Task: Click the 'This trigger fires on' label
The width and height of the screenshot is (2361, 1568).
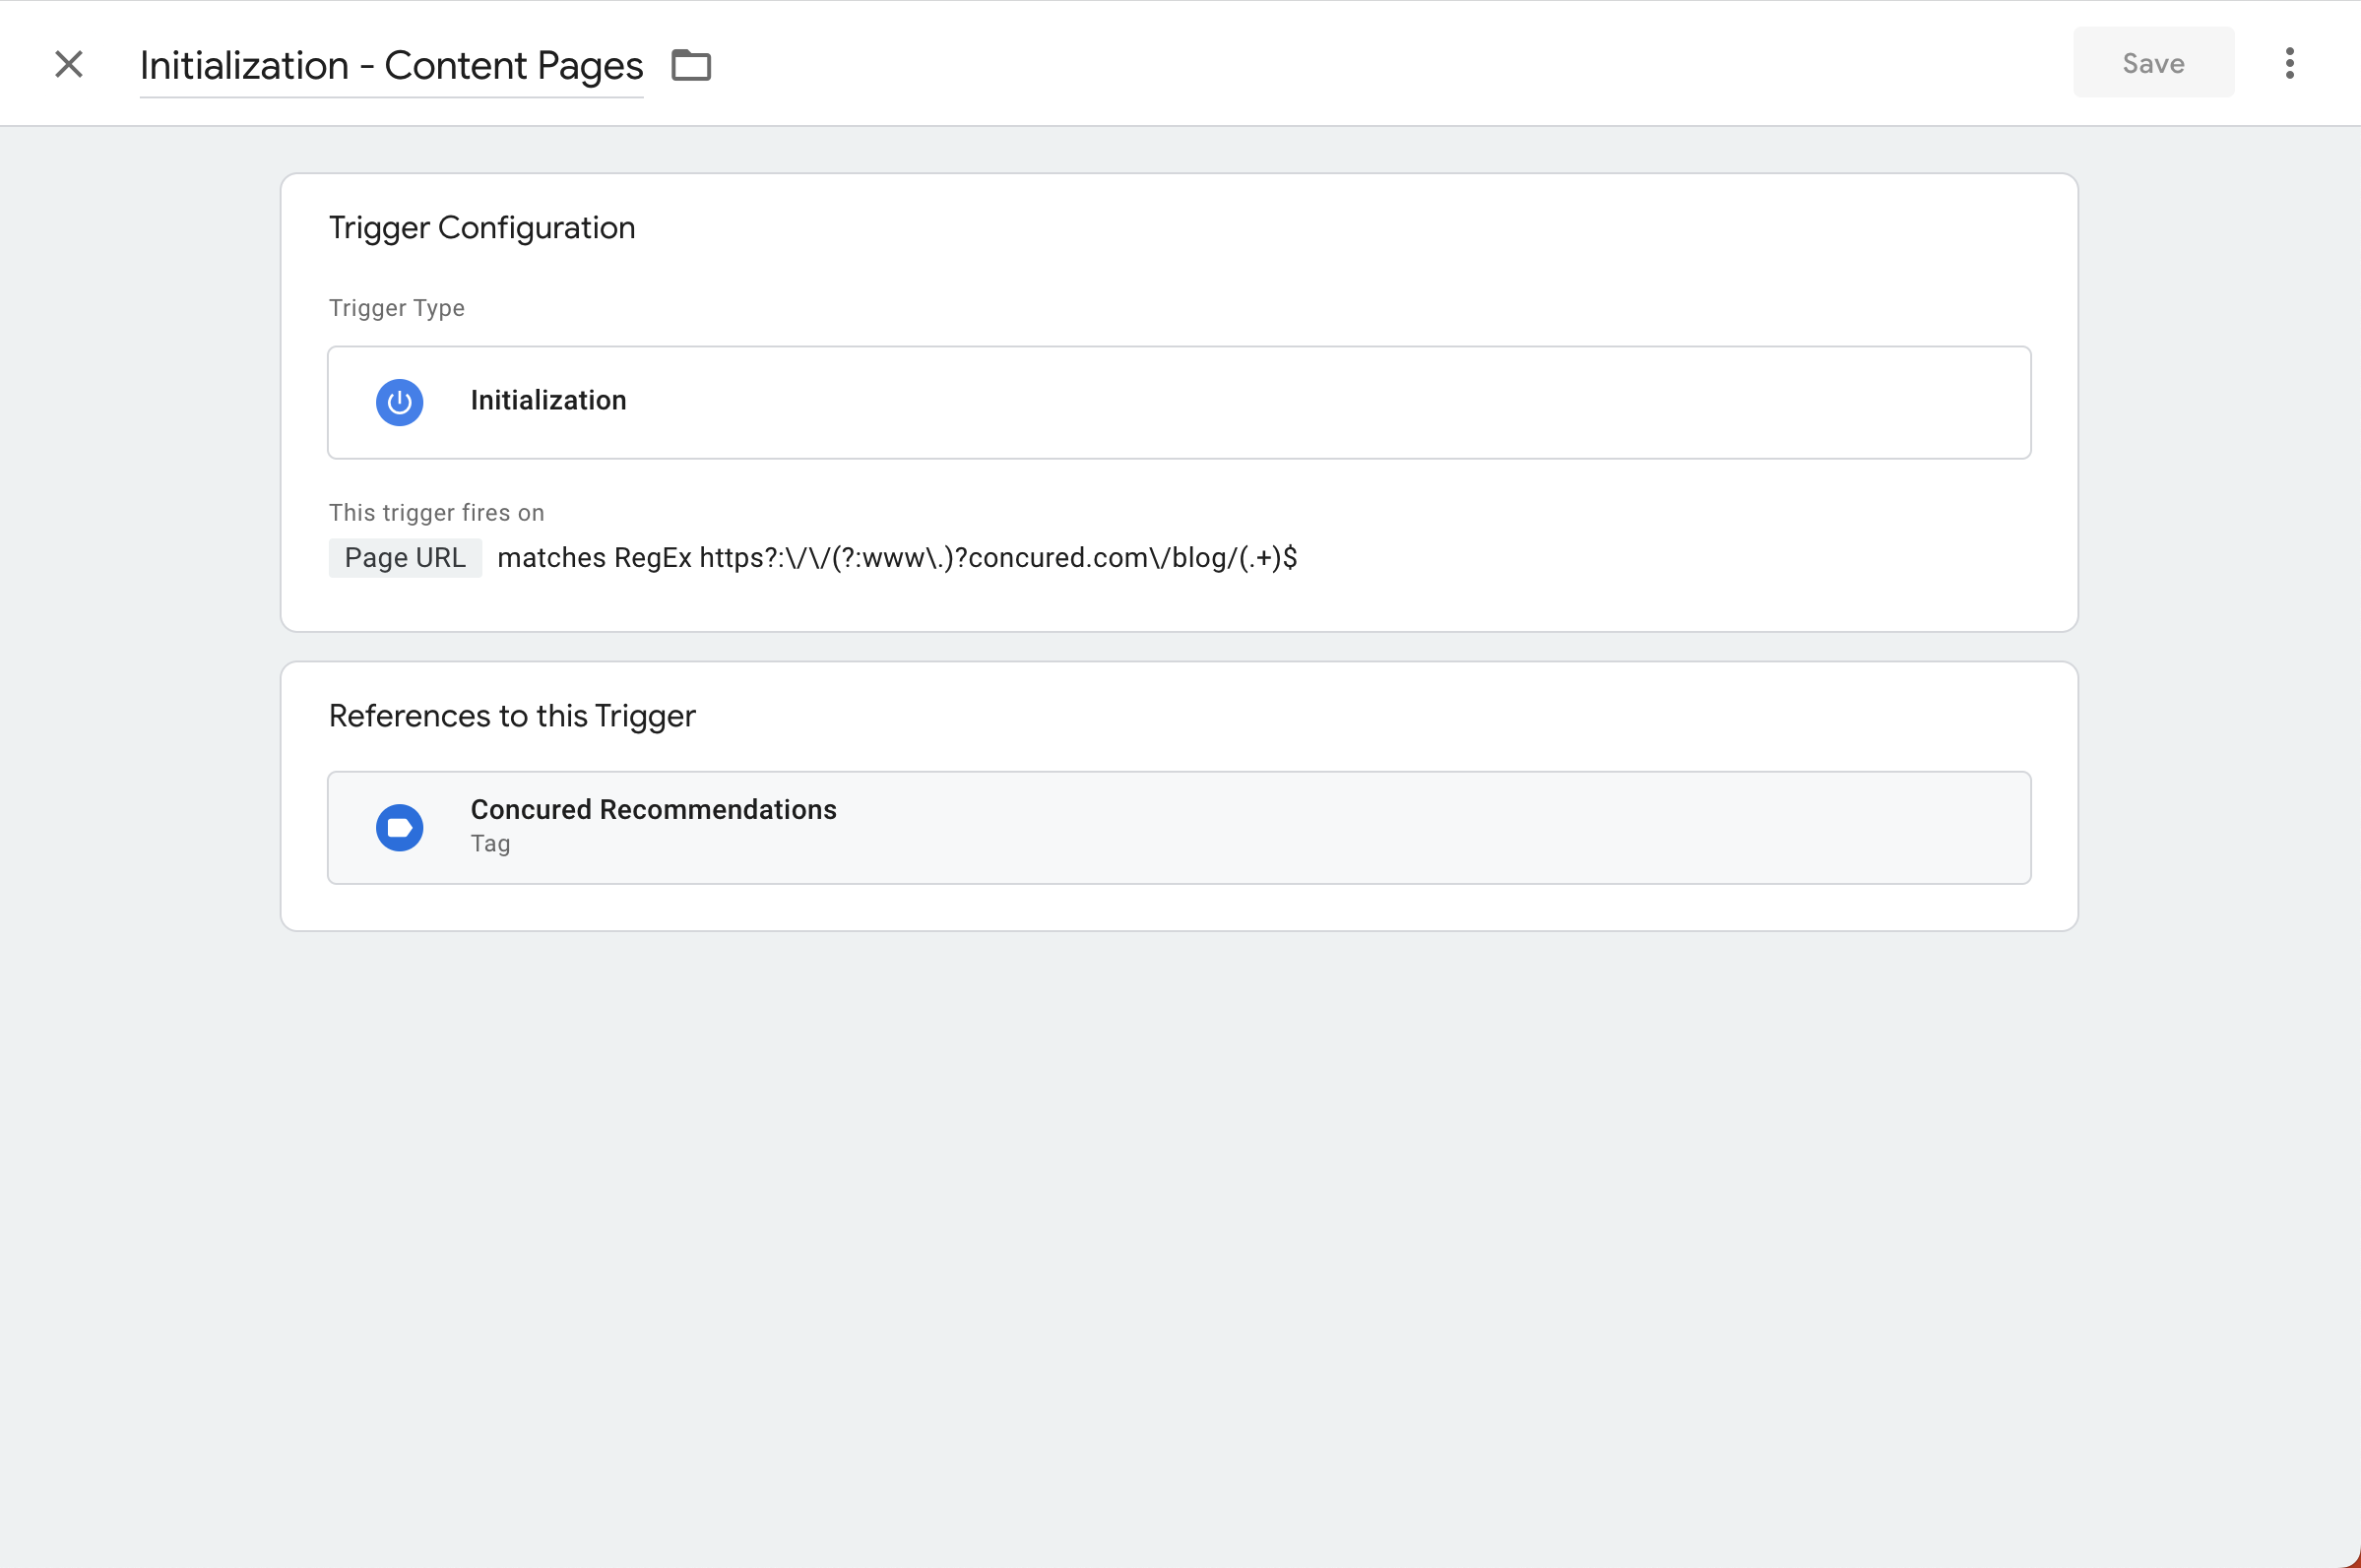Action: [x=436, y=513]
